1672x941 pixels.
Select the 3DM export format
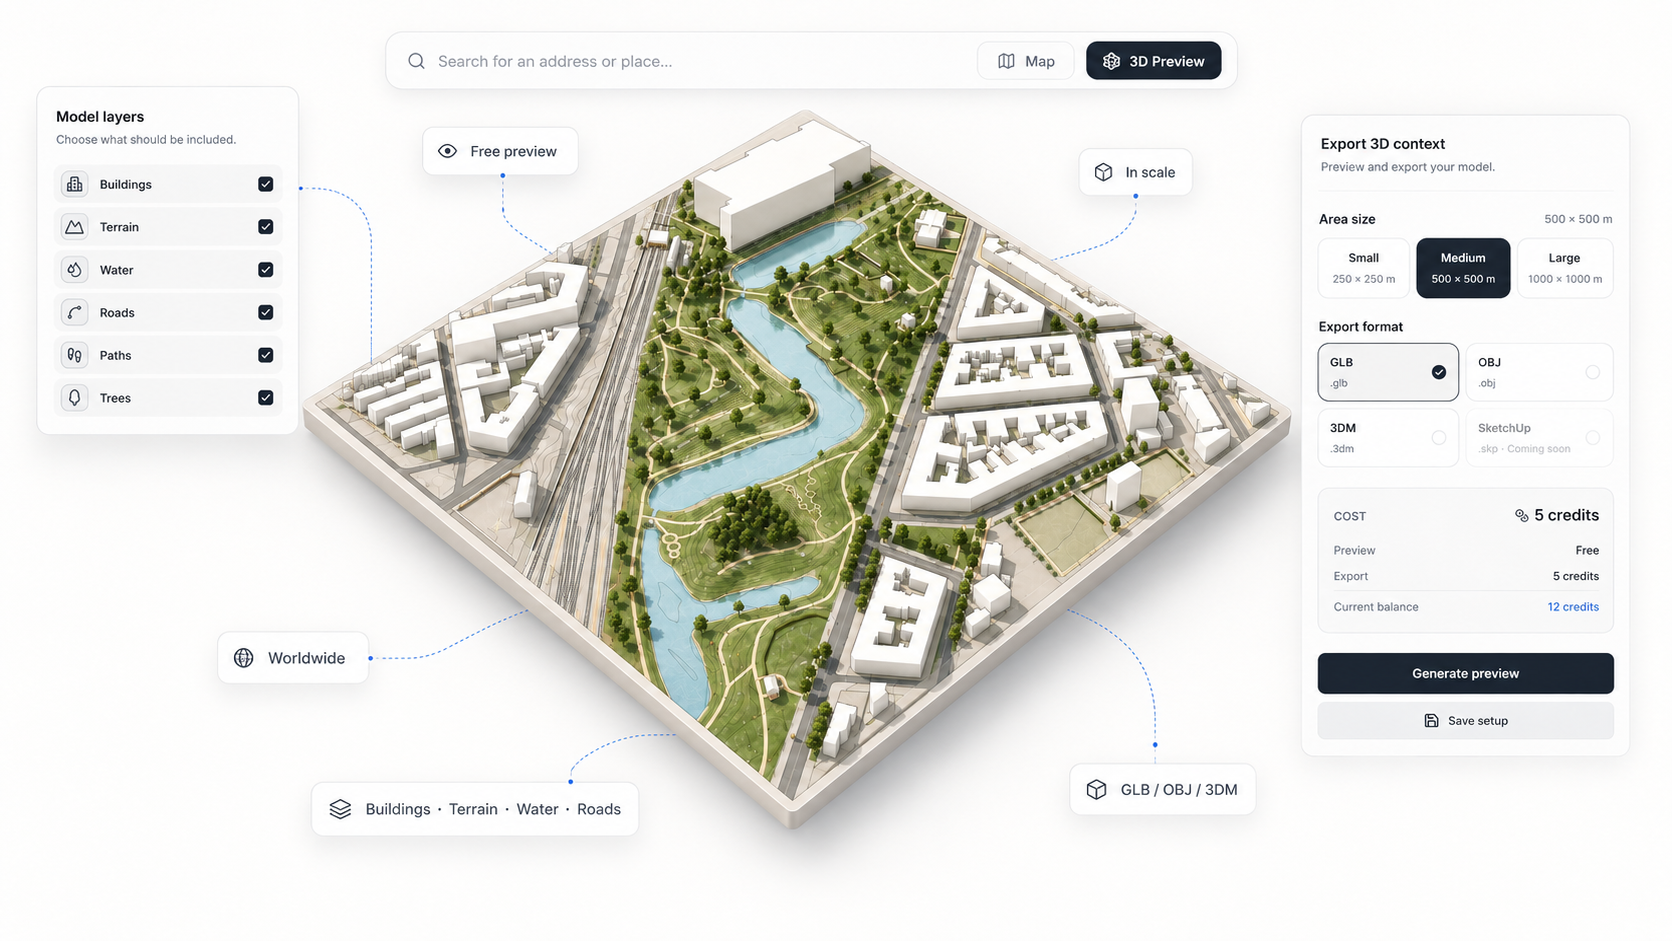1388,438
